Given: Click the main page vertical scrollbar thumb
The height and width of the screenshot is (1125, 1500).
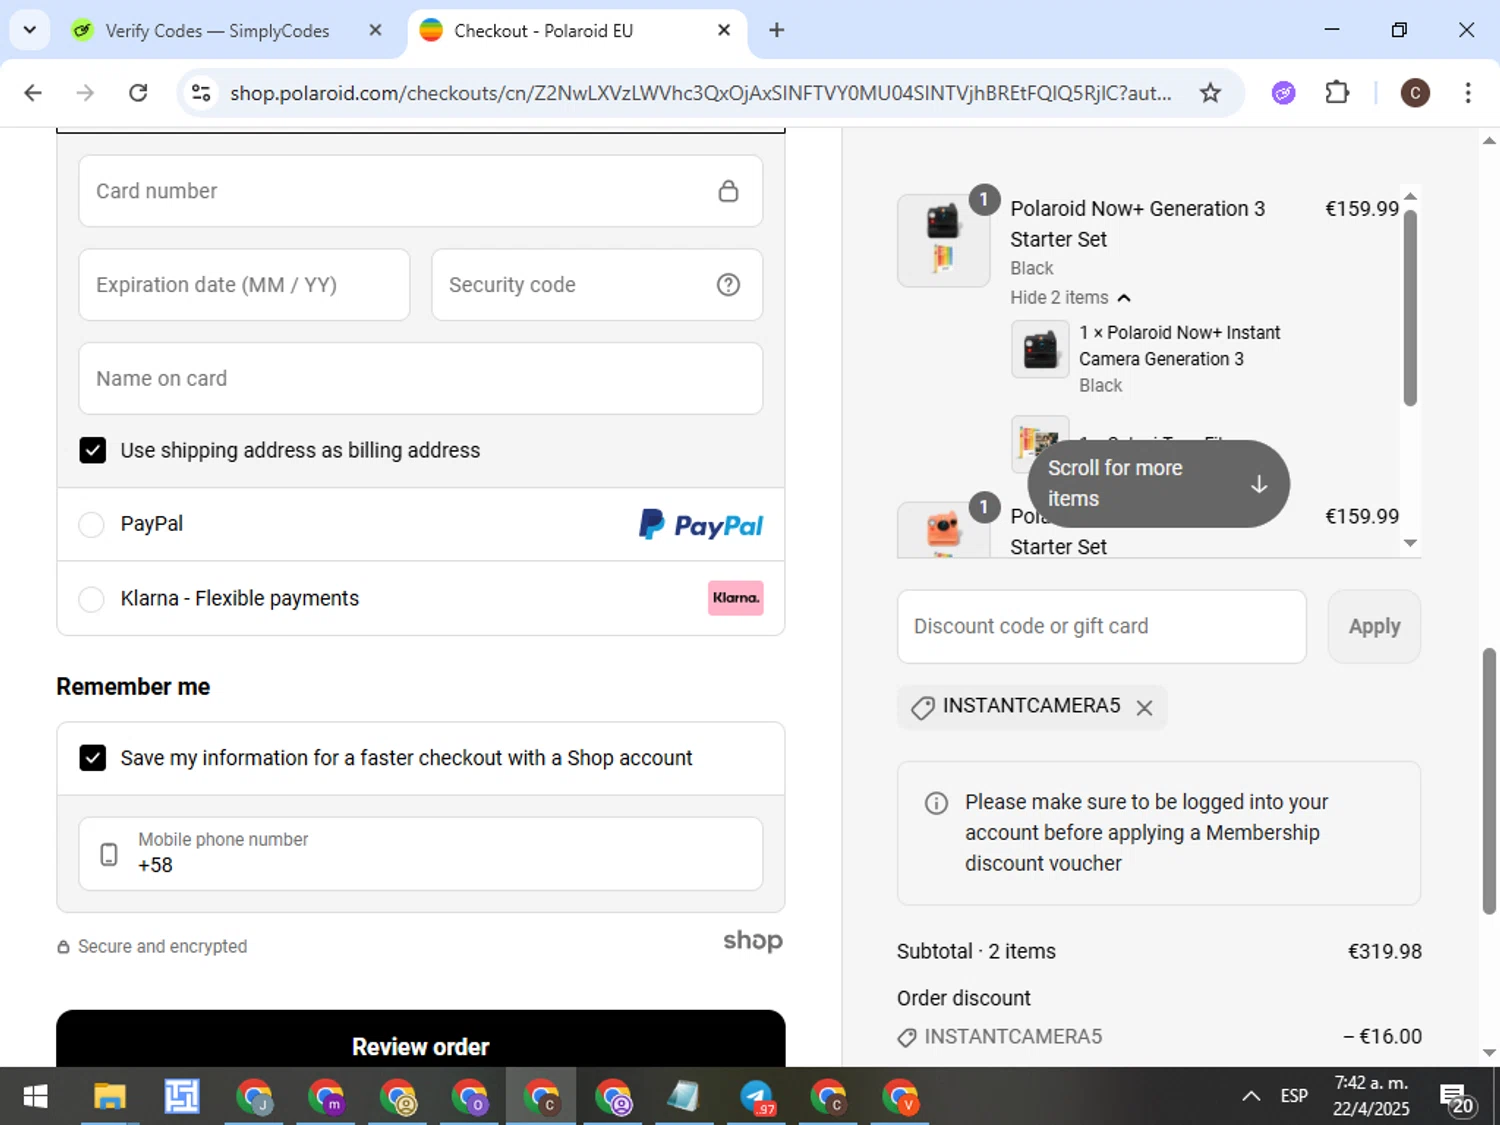Looking at the screenshot, I should (x=1489, y=780).
